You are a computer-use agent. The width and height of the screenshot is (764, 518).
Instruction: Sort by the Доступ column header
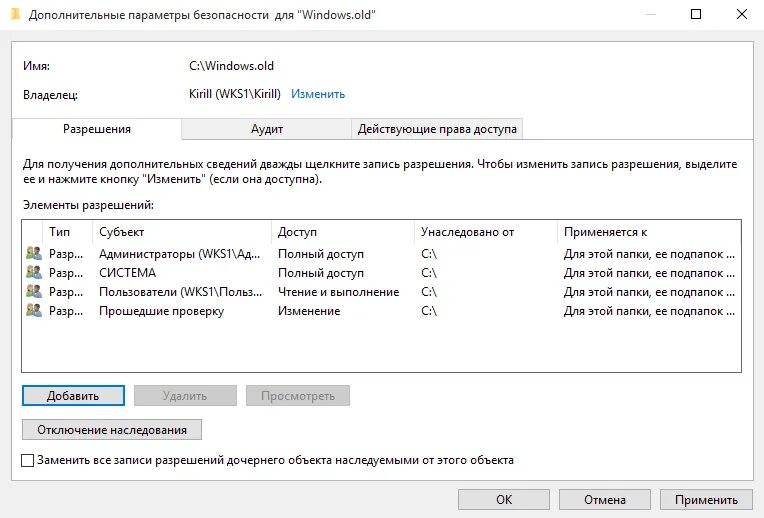(x=343, y=232)
